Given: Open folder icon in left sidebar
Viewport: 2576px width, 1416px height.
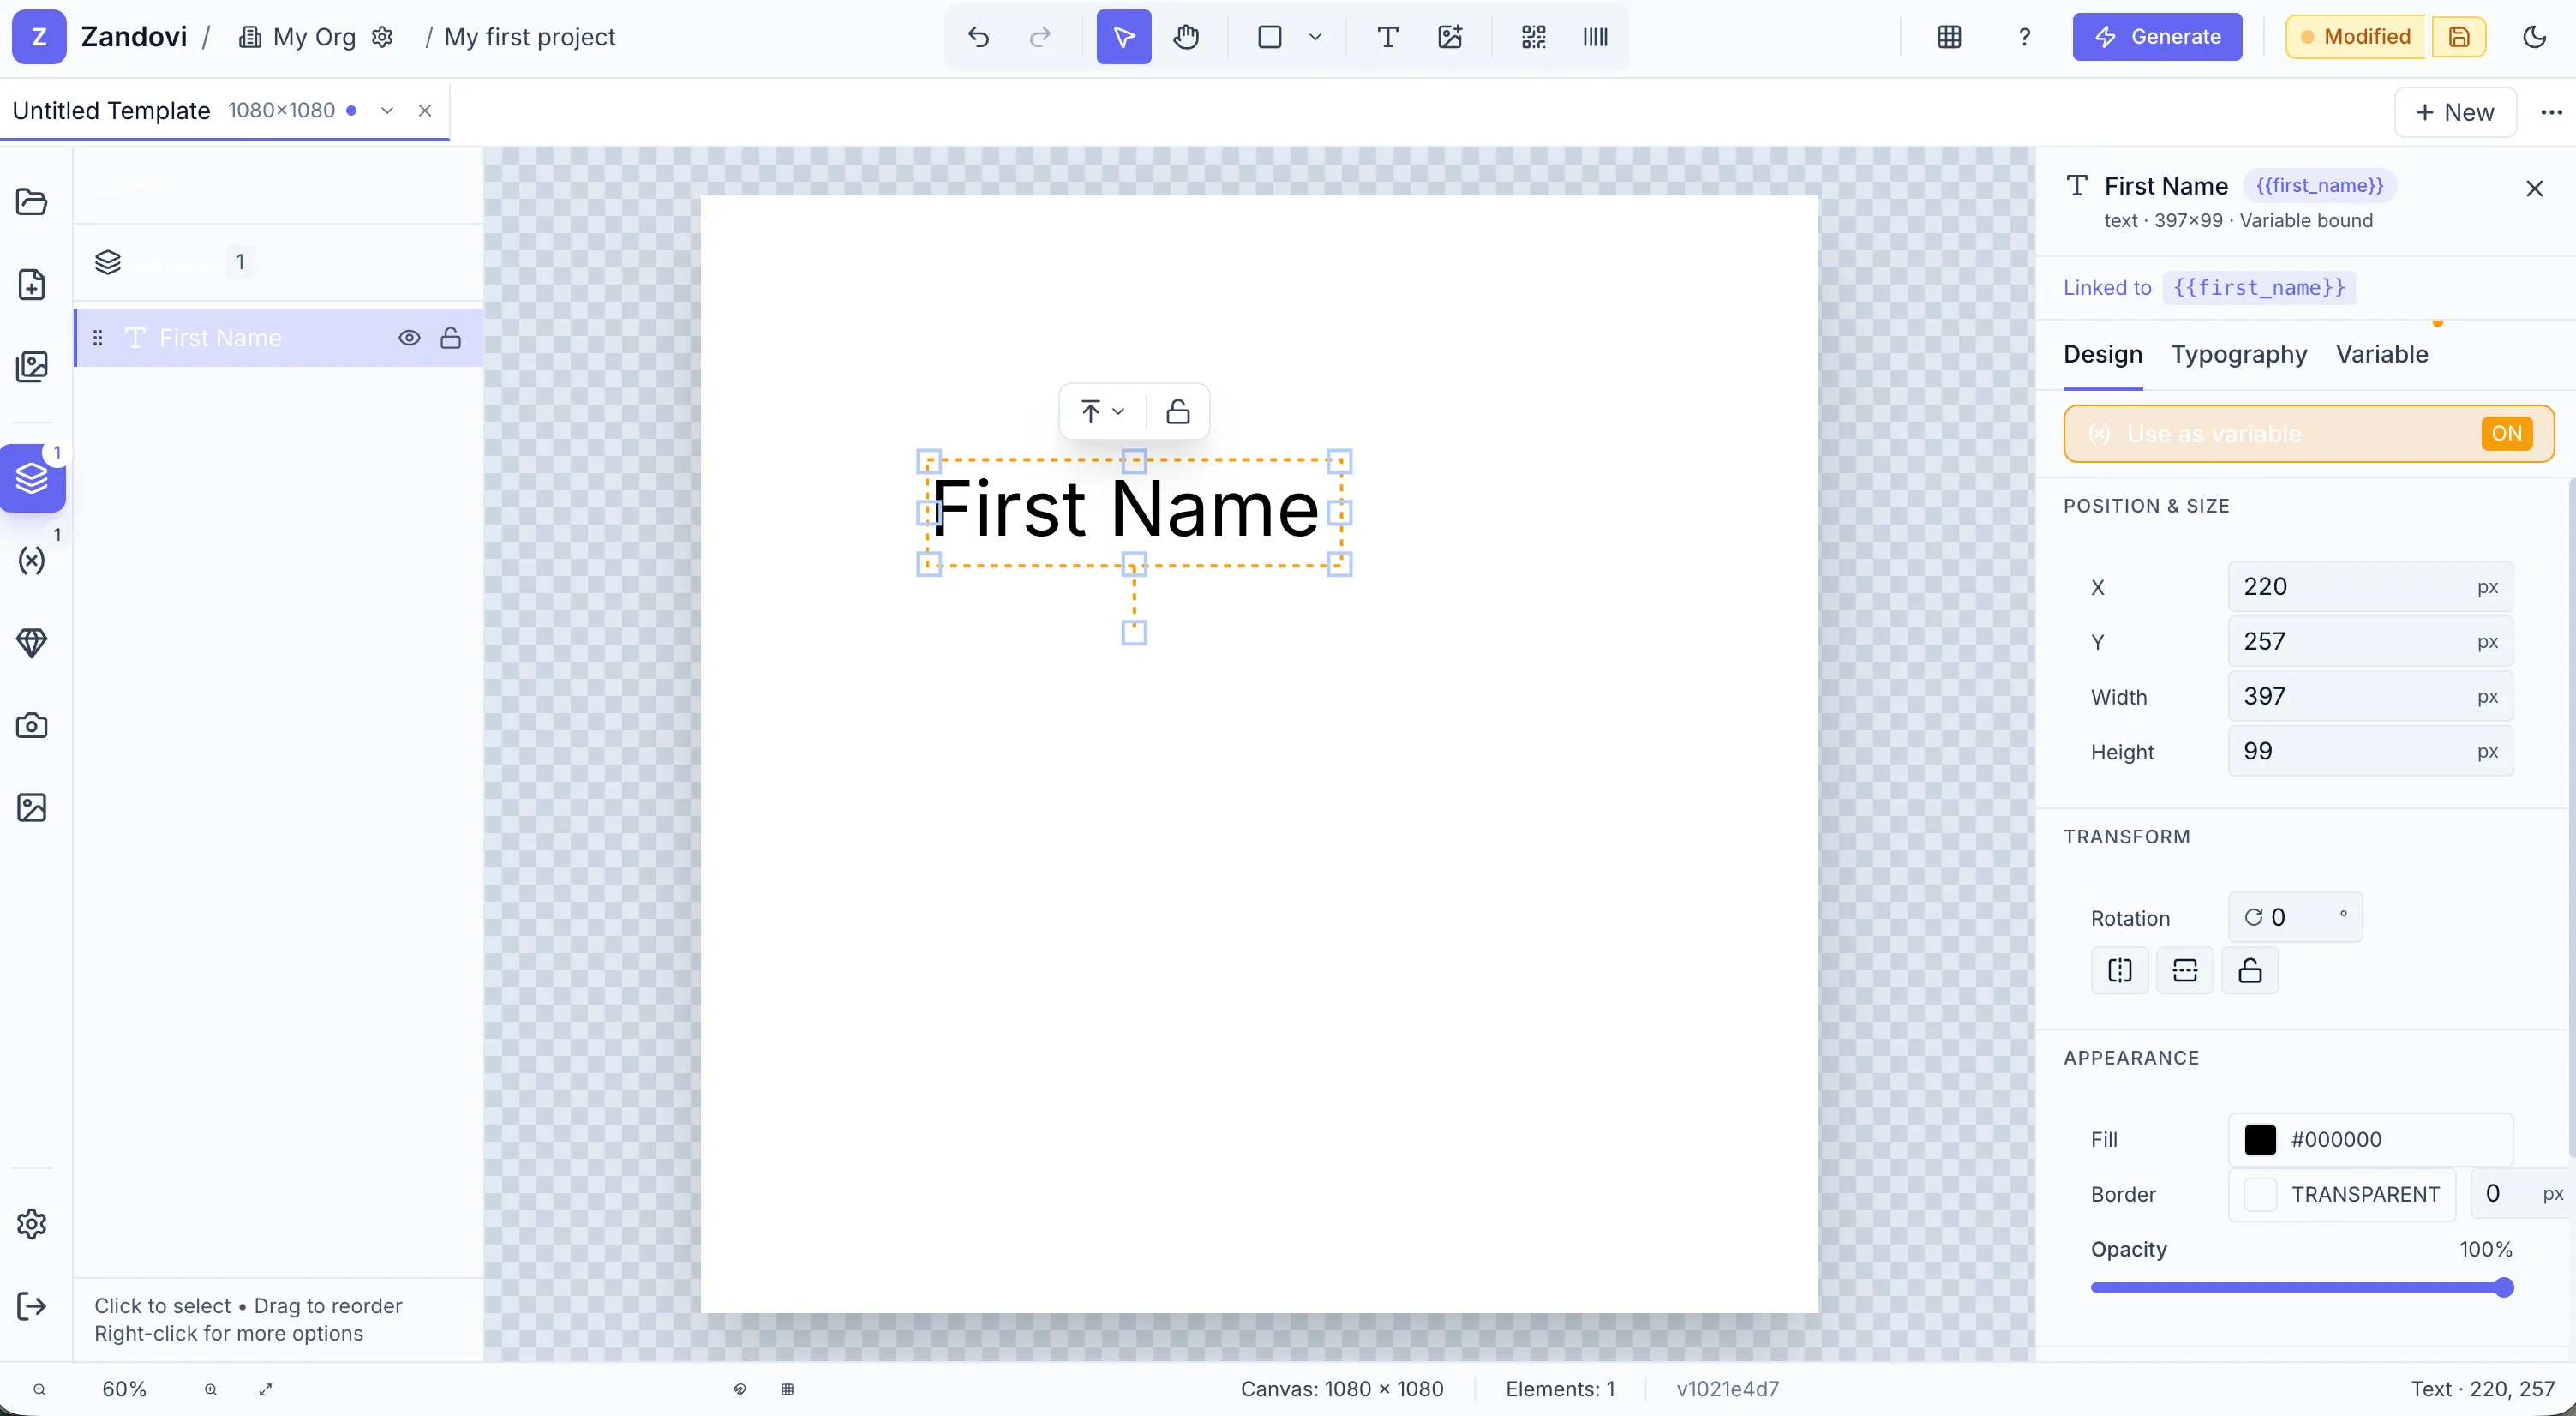Looking at the screenshot, I should pyautogui.click(x=32, y=201).
